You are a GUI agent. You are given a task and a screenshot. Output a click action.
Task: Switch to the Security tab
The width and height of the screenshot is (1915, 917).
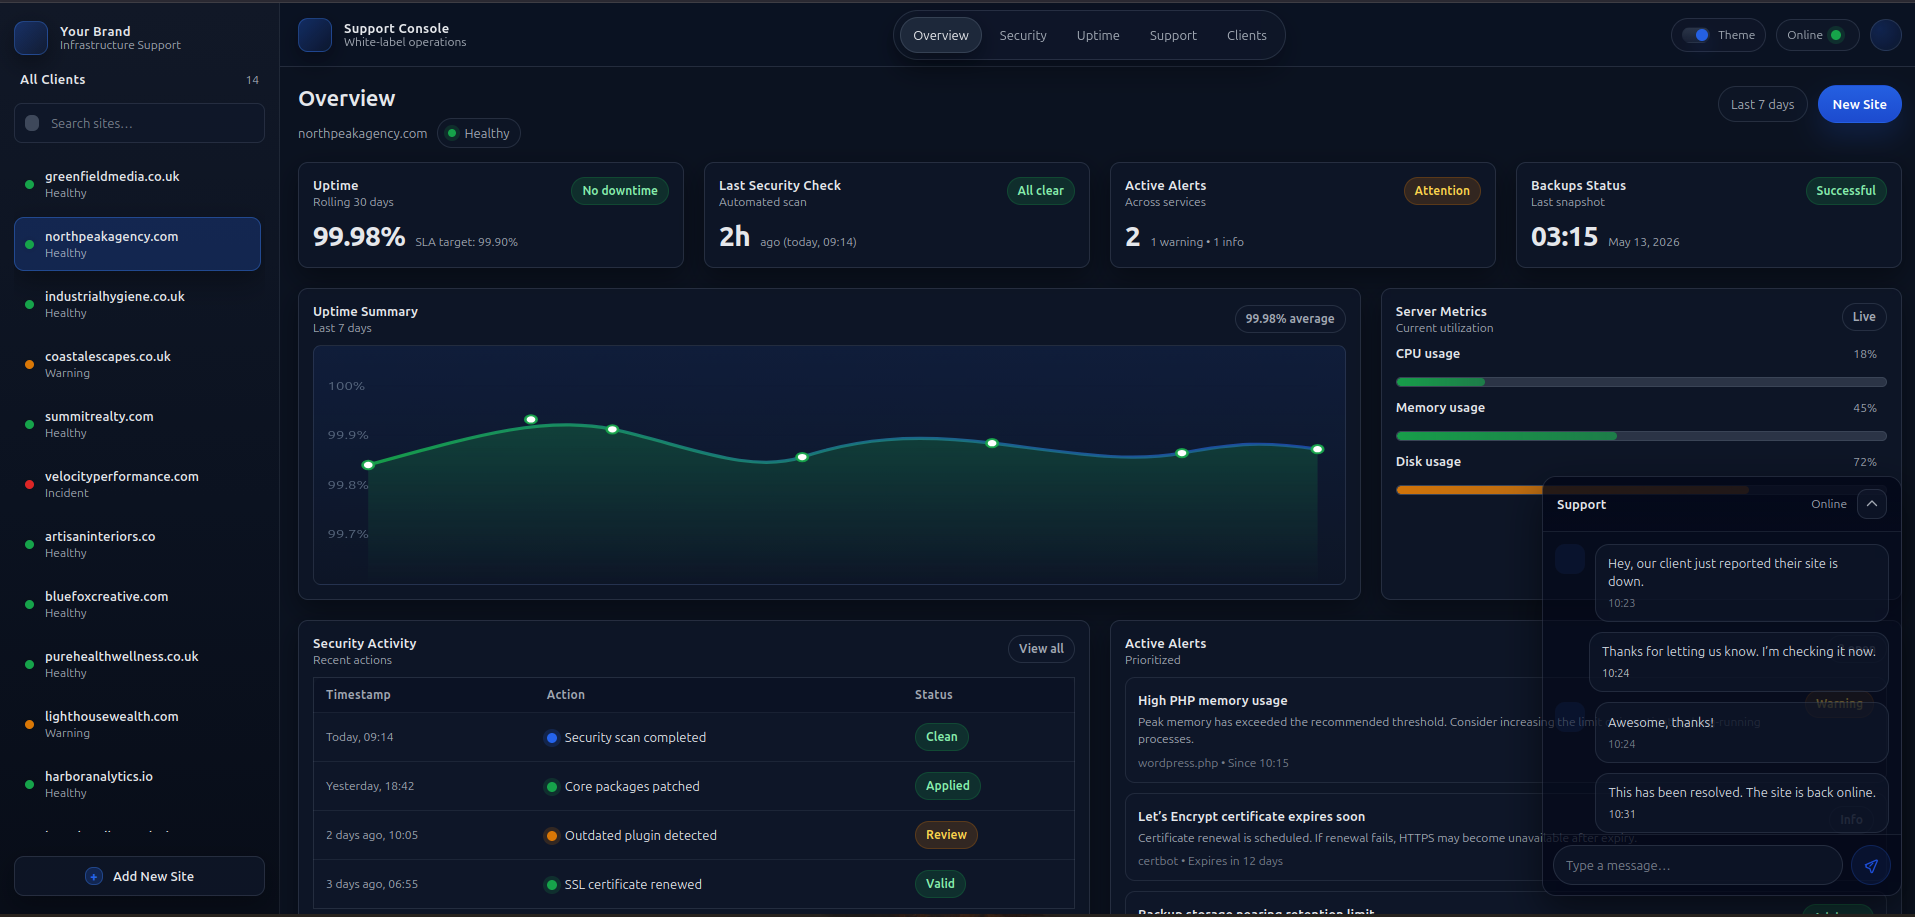[x=1023, y=35]
